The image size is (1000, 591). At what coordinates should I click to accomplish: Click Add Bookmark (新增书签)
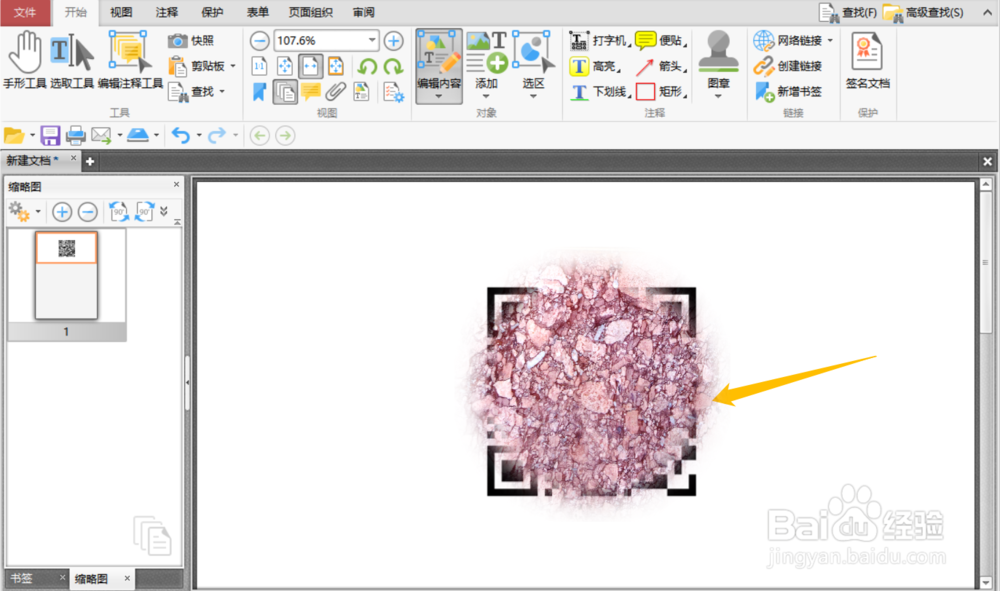[787, 92]
